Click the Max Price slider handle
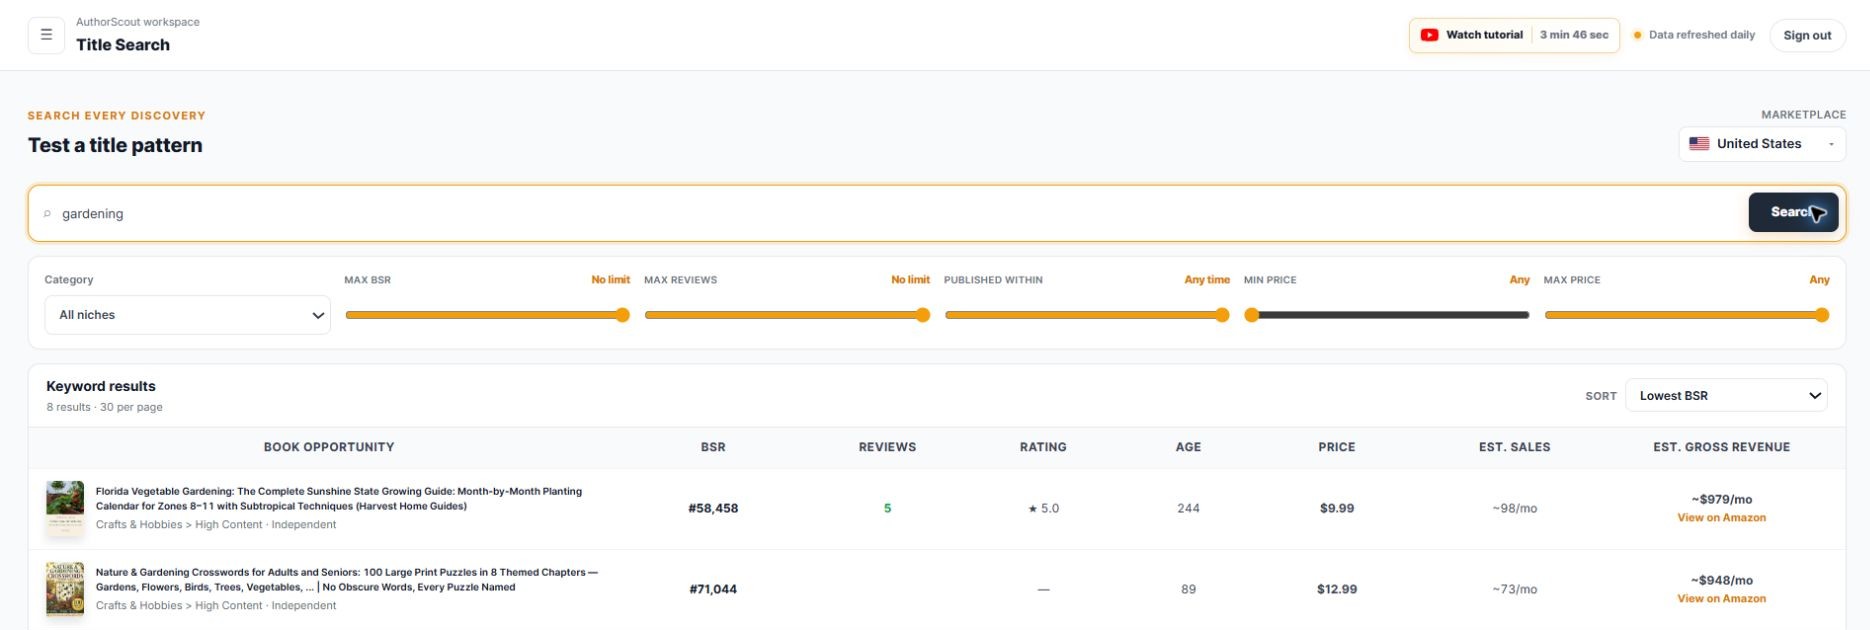This screenshot has height=630, width=1870. point(1822,315)
